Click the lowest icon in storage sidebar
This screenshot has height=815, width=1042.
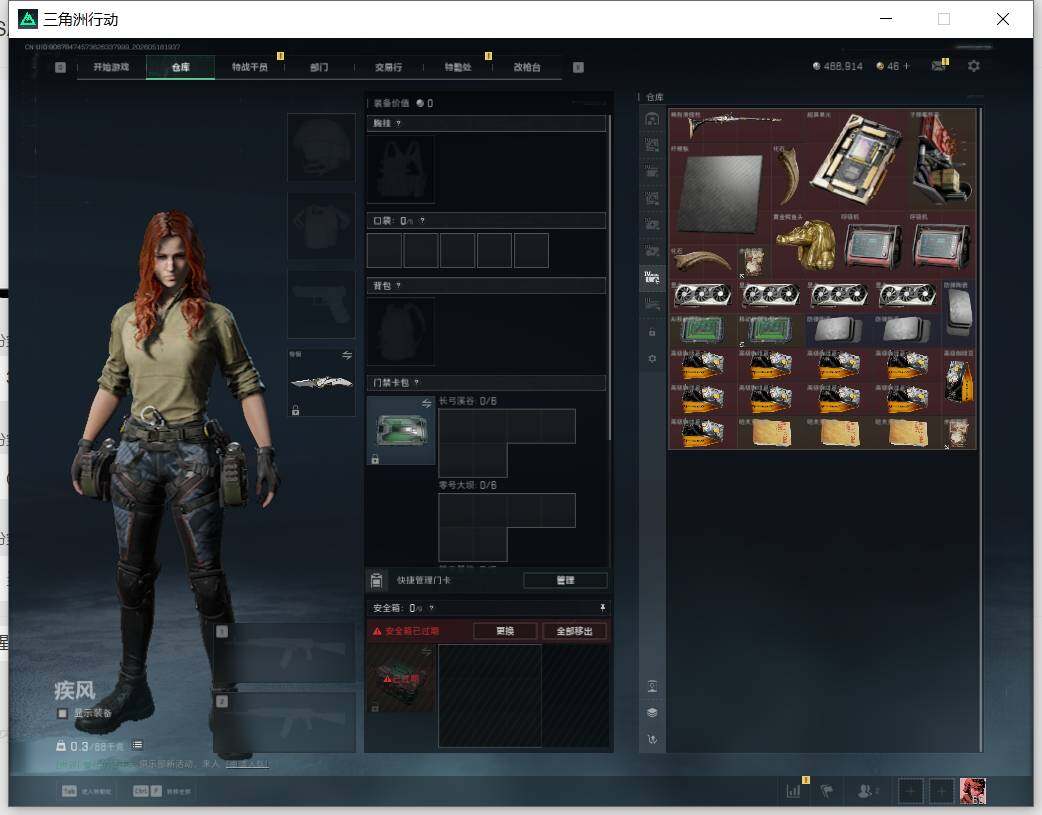click(x=652, y=739)
